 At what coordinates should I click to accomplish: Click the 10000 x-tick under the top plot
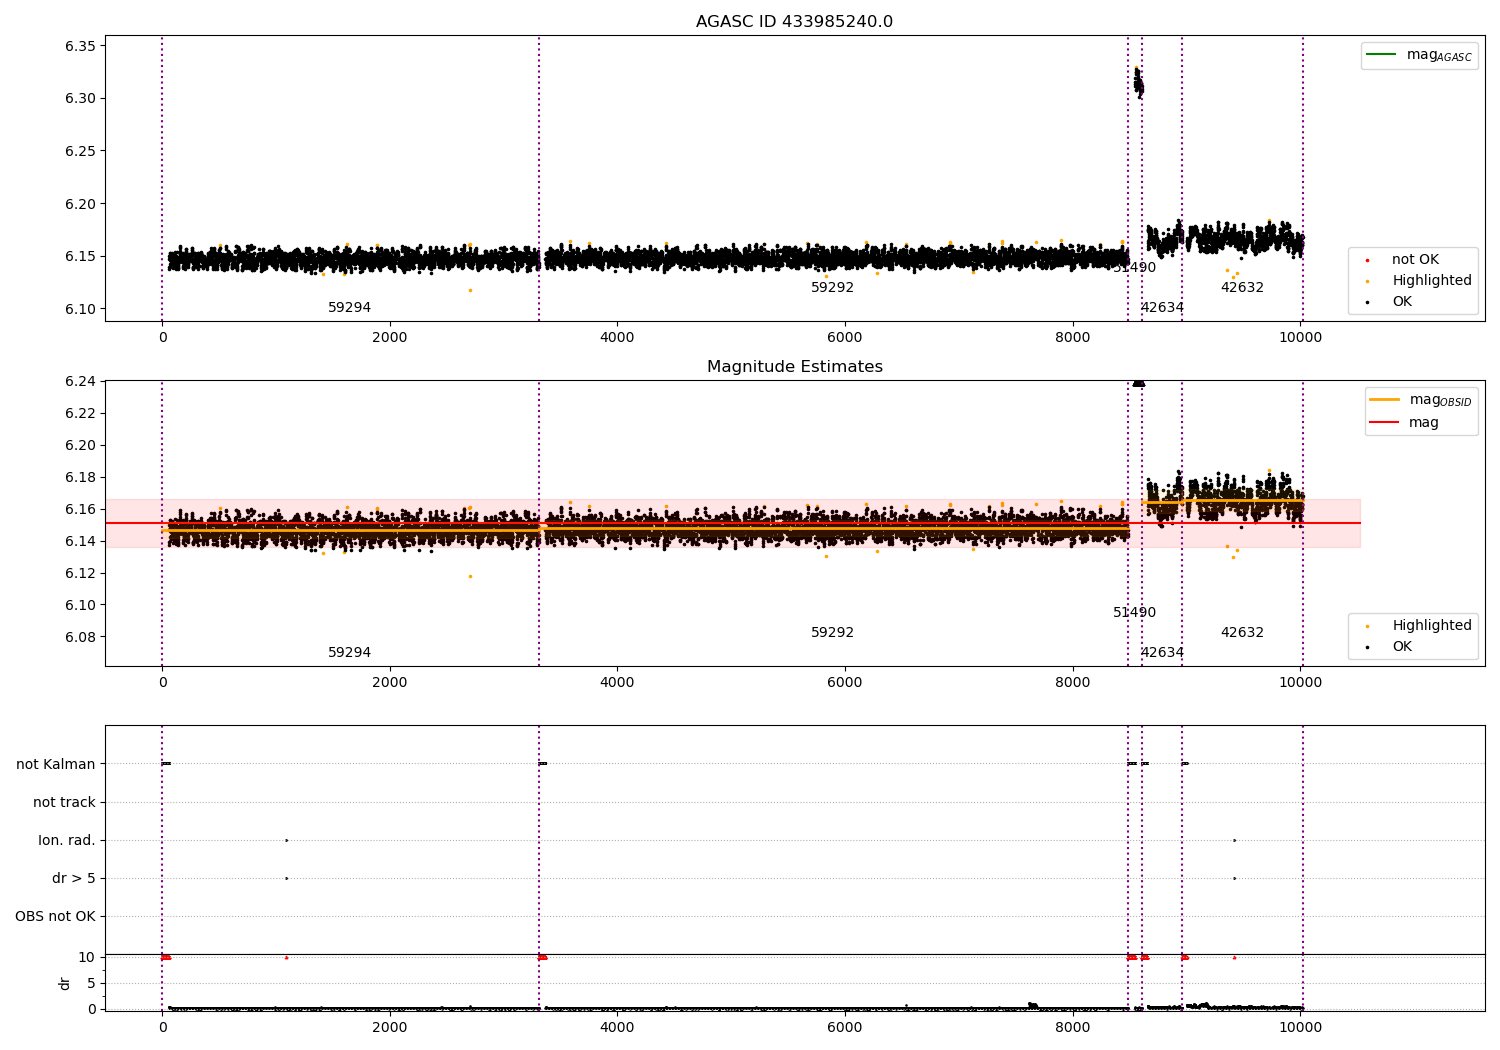pos(1300,338)
